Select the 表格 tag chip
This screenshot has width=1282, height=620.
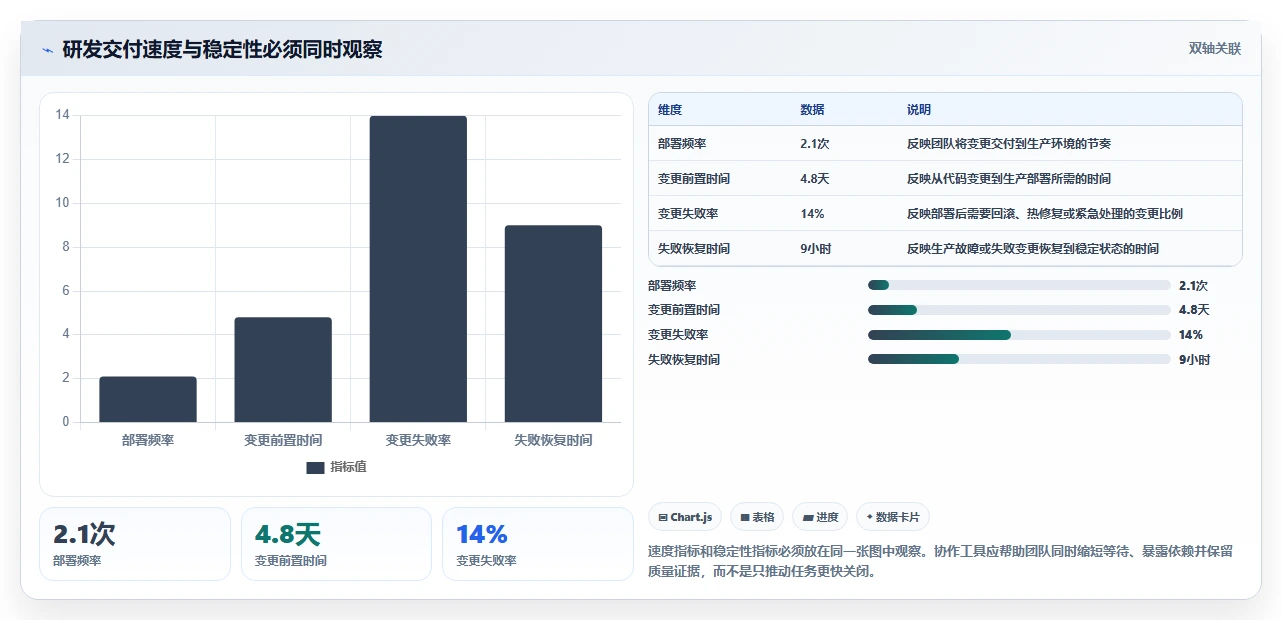[x=757, y=517]
